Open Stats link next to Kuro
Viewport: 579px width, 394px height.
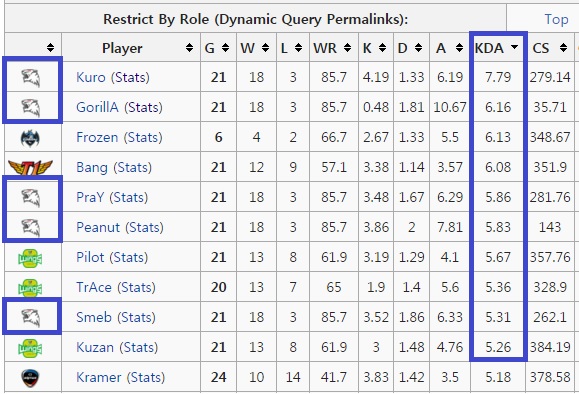[130, 77]
